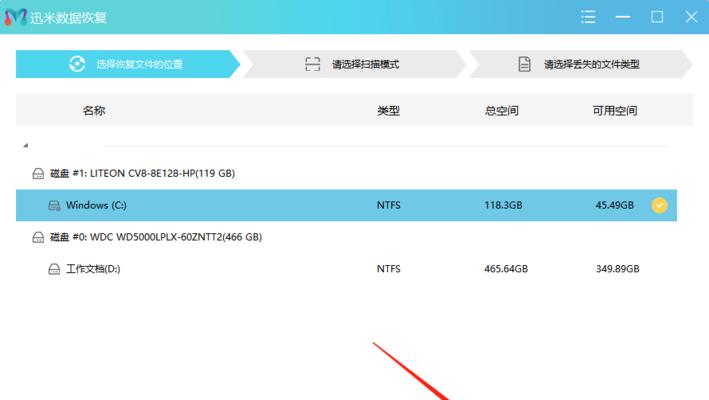Screen dimensions: 709x400
Task: Click the recovery location step icon
Action: click(77, 64)
